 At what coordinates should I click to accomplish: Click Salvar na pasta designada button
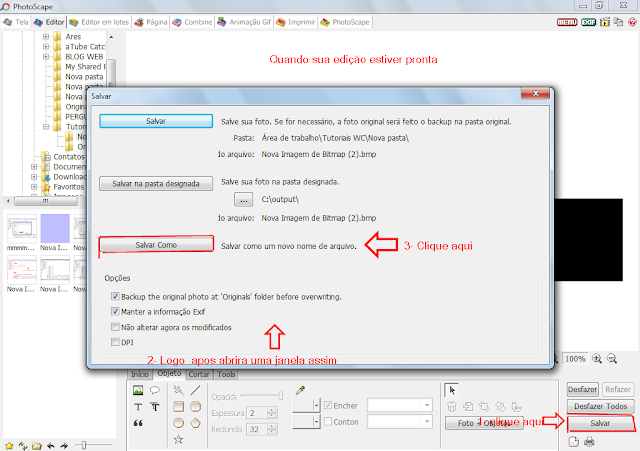click(x=156, y=184)
